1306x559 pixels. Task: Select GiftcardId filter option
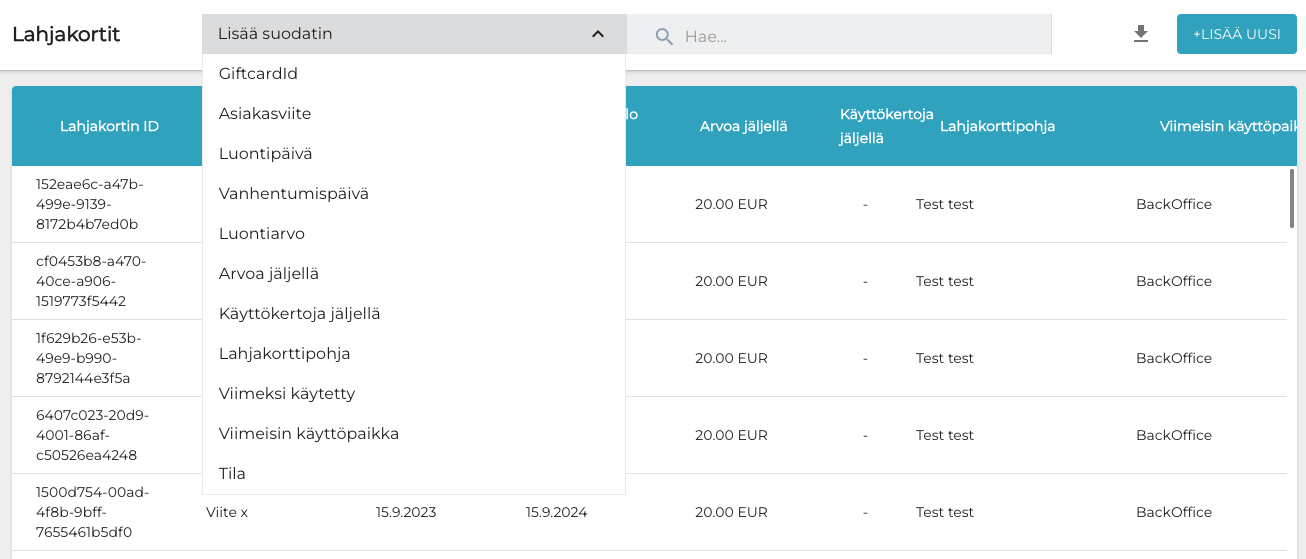[x=258, y=74]
